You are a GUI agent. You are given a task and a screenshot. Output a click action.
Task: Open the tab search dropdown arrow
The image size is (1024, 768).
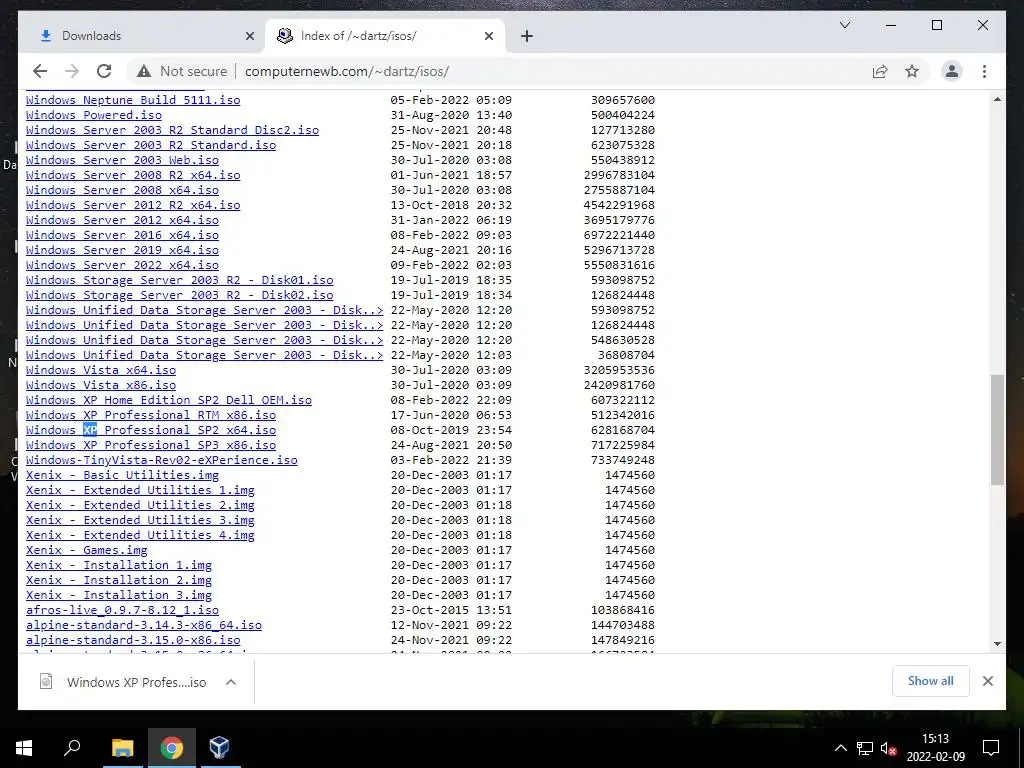pos(844,25)
